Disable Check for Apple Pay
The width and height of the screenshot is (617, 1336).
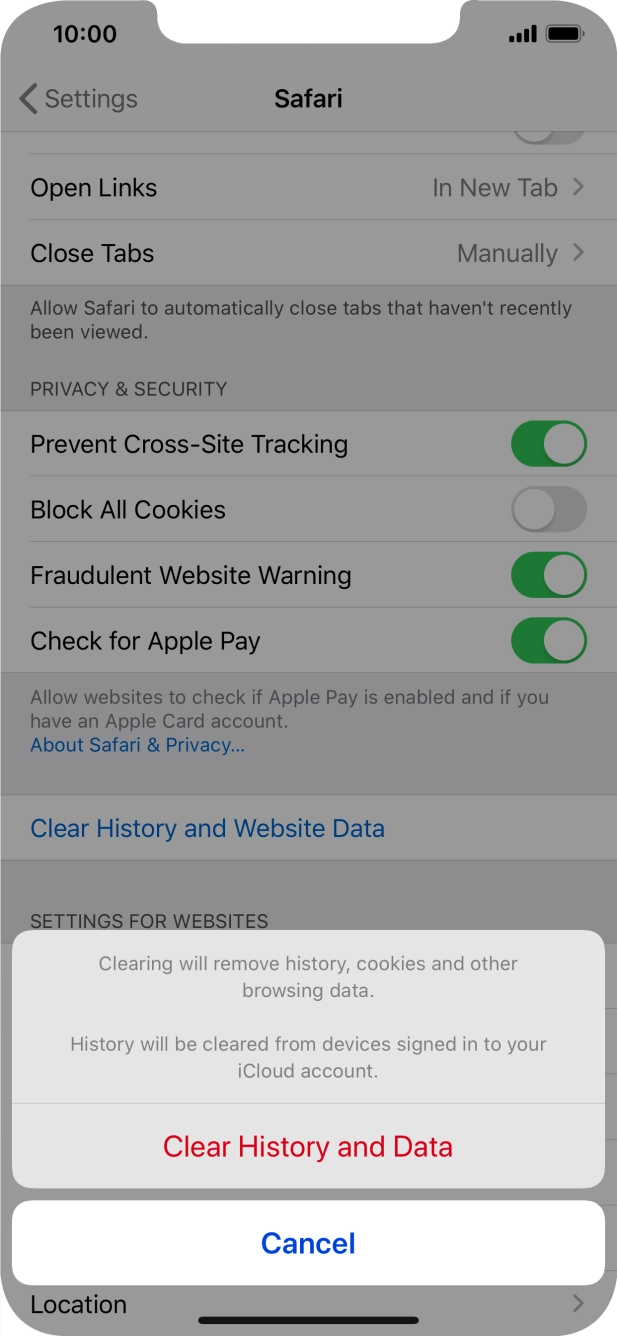pos(549,640)
